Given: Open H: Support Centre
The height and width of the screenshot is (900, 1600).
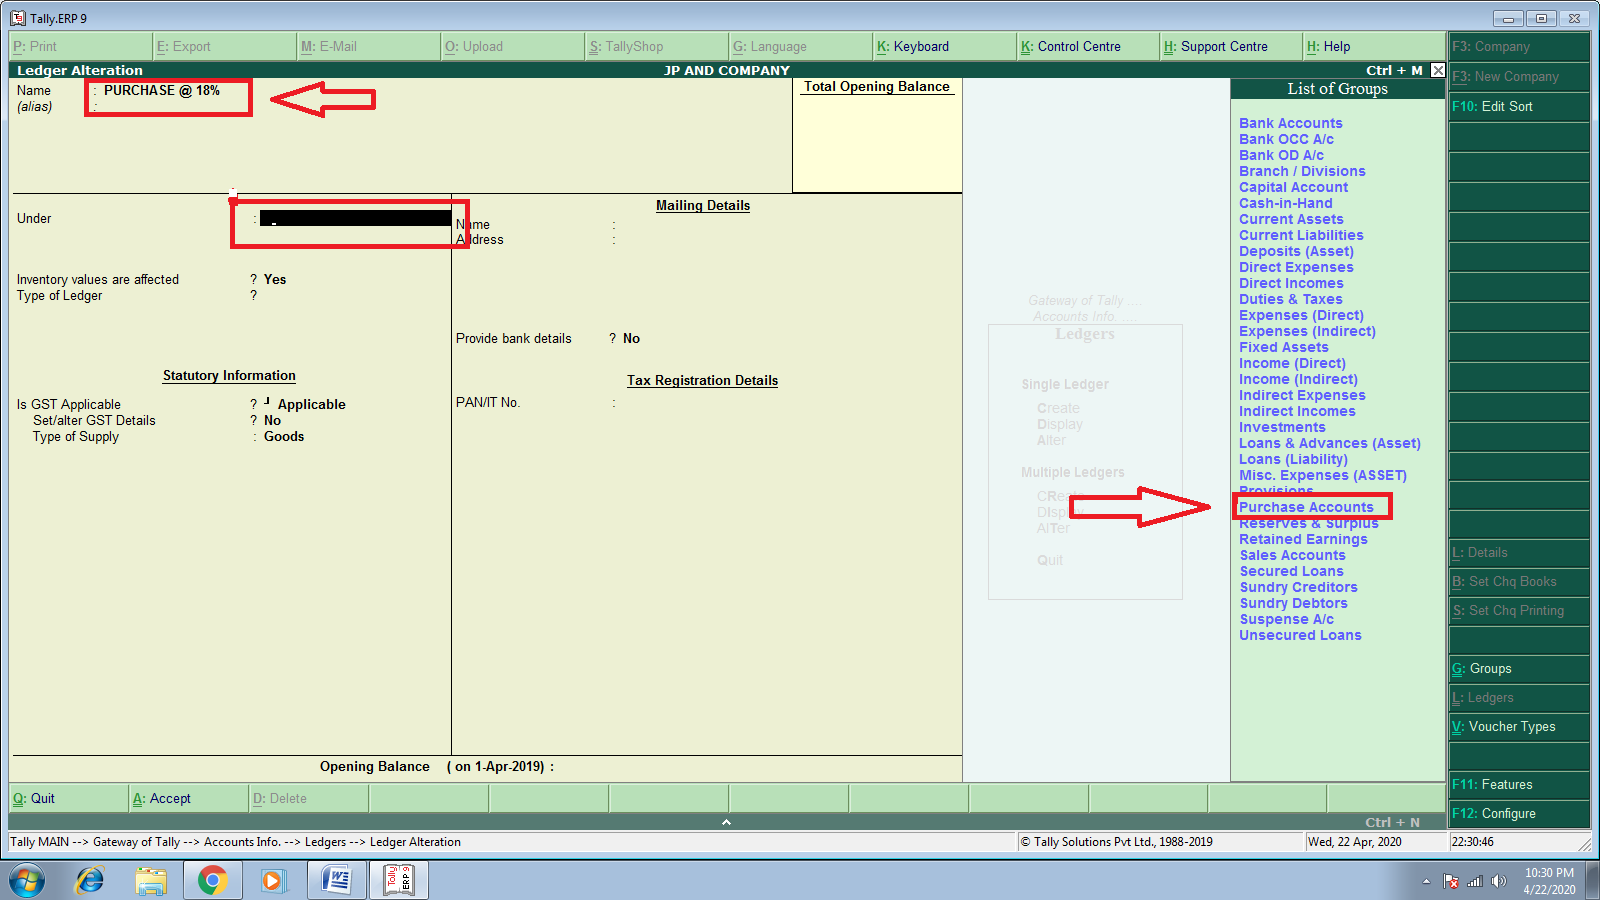Looking at the screenshot, I should point(1232,46).
